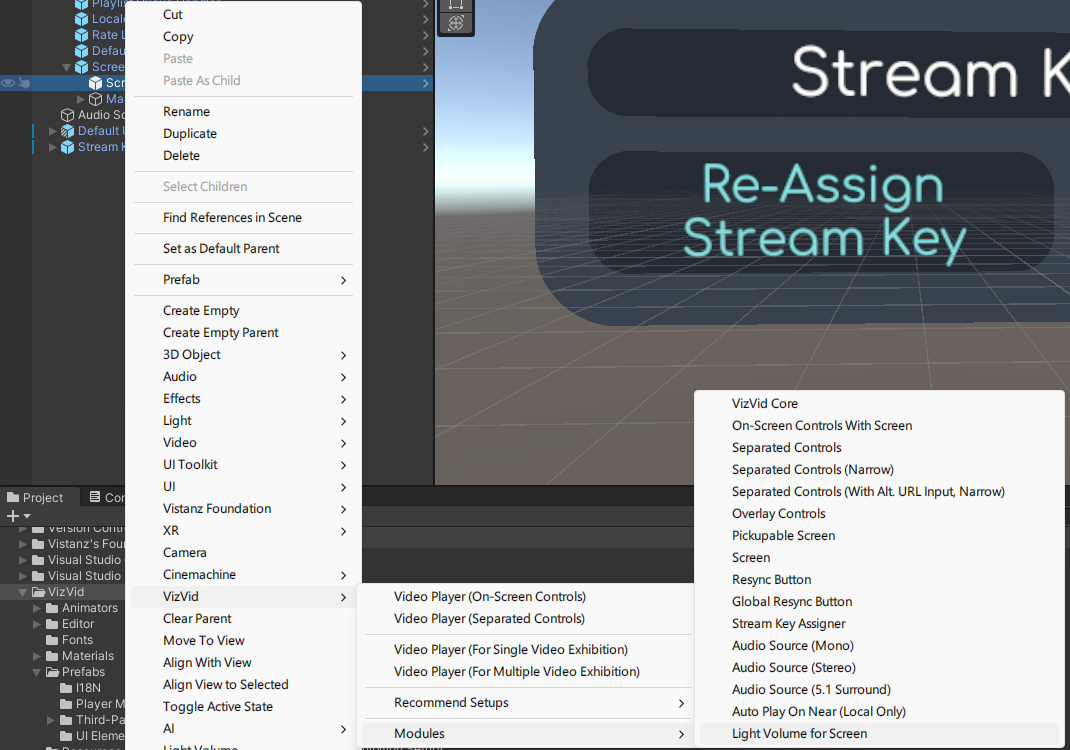Click the Rate L prefab cube icon
Viewport: 1070px width, 750px height.
point(82,35)
